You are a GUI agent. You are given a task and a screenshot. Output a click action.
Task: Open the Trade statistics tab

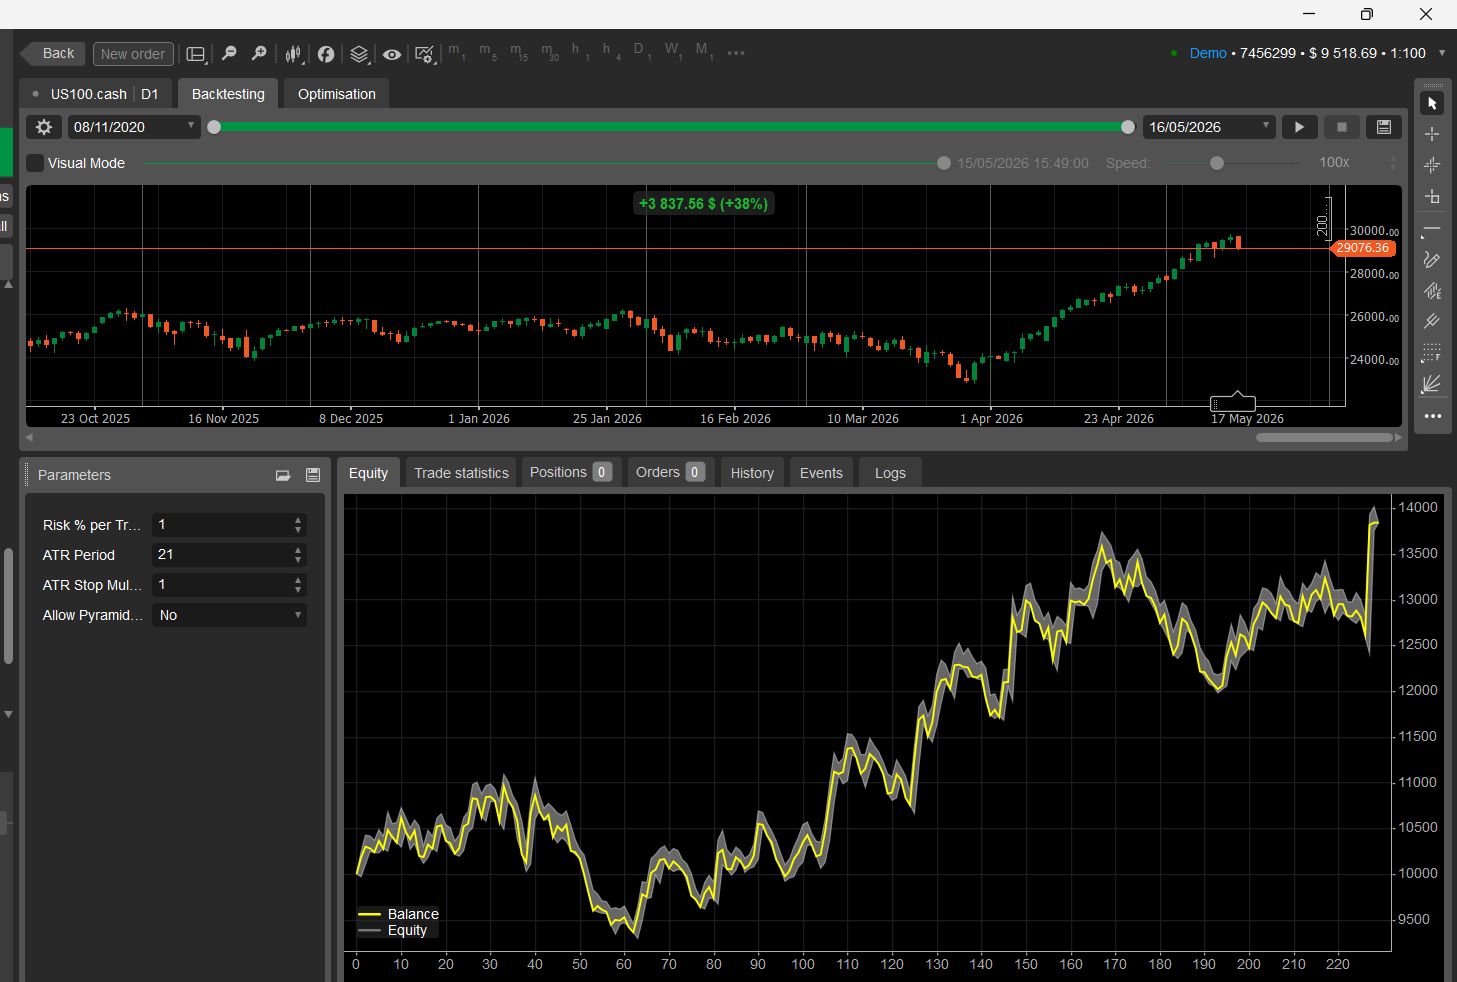point(461,473)
